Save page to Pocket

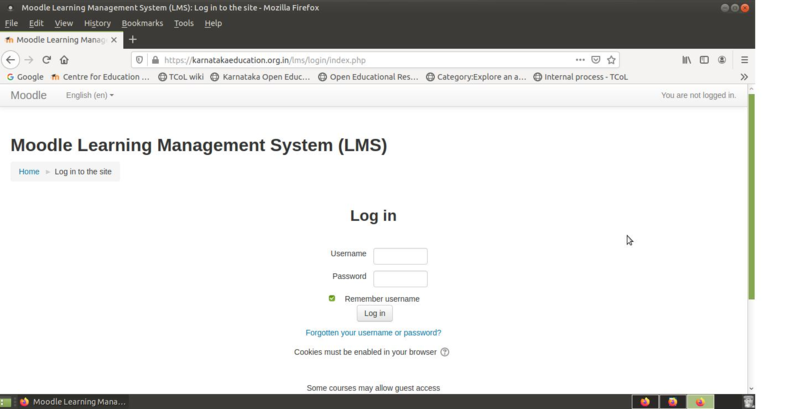click(595, 60)
